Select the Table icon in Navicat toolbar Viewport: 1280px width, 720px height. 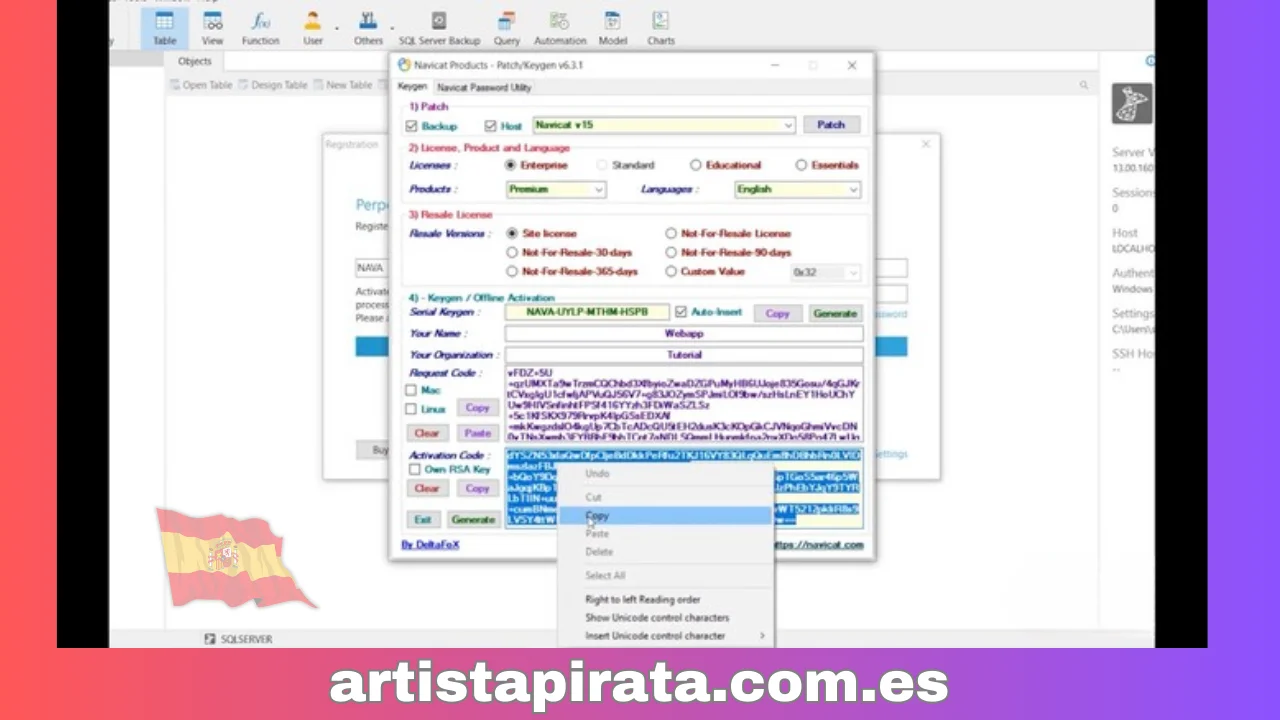pyautogui.click(x=165, y=27)
